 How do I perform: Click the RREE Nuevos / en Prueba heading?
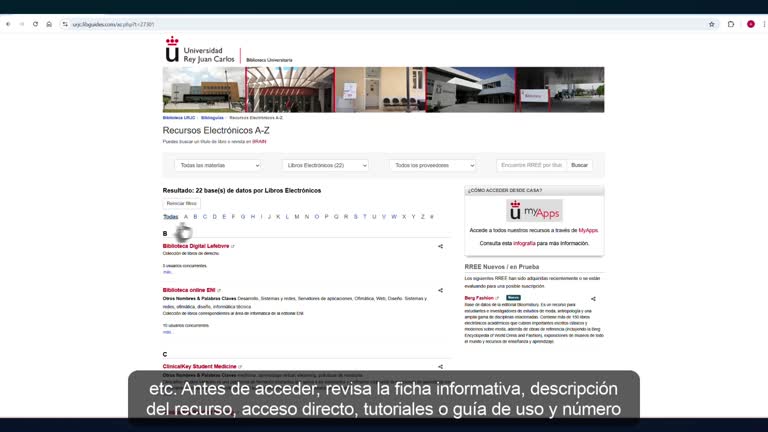tap(502, 267)
